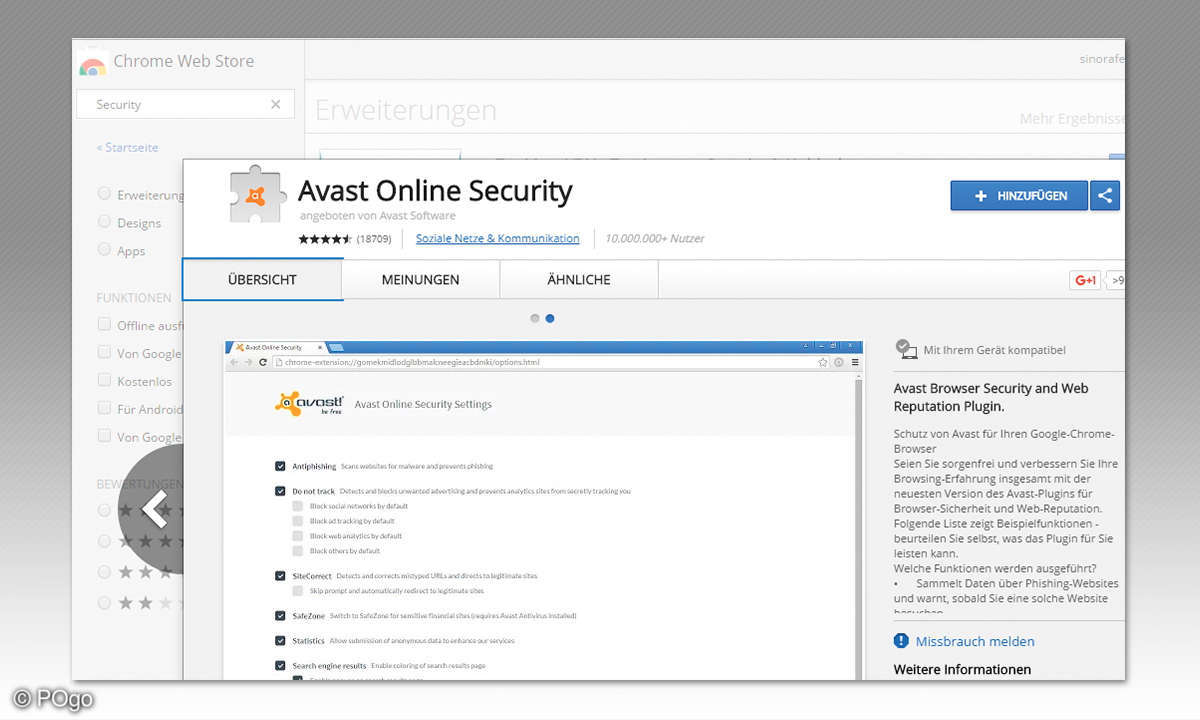
Task: Click the Avast puzzle-piece extension icon
Action: pyautogui.click(x=258, y=193)
